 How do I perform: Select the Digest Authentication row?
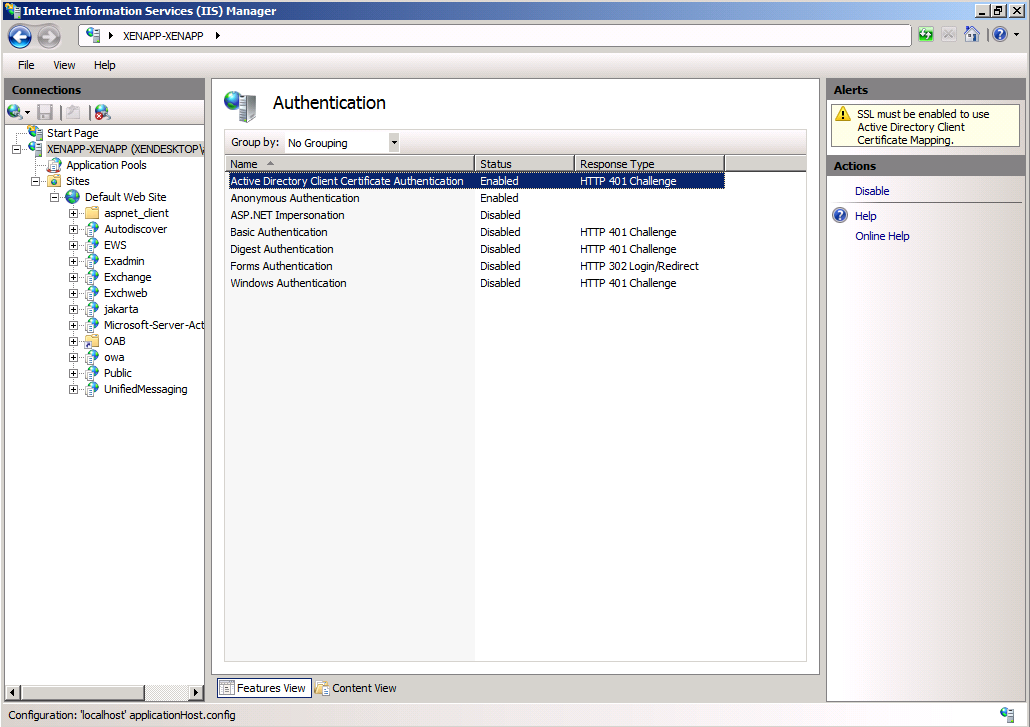point(476,250)
